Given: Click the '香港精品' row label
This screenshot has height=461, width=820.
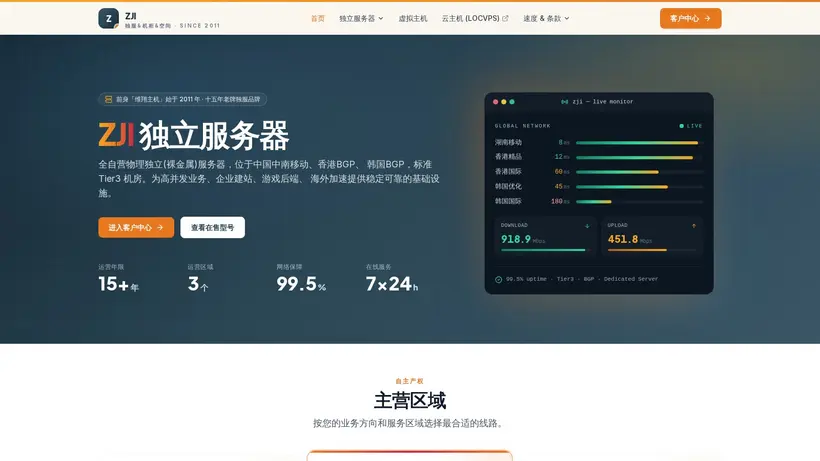Looking at the screenshot, I should 508,157.
